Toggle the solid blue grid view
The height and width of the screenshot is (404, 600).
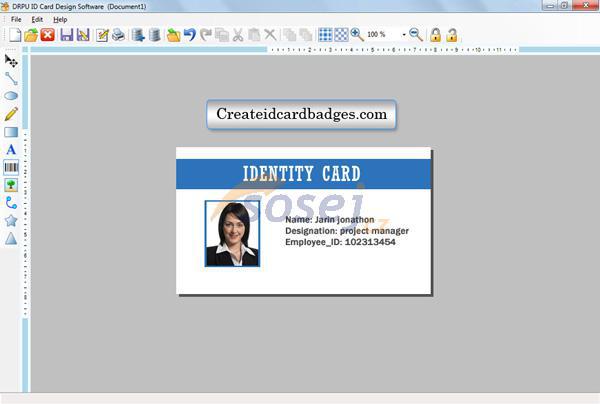(x=325, y=35)
